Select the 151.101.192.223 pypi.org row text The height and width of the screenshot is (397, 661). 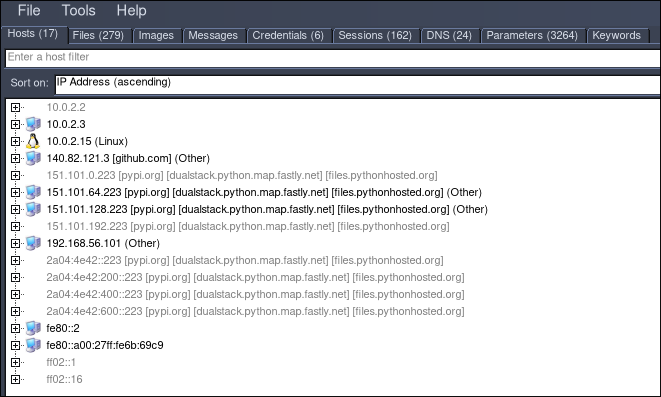coord(248,226)
